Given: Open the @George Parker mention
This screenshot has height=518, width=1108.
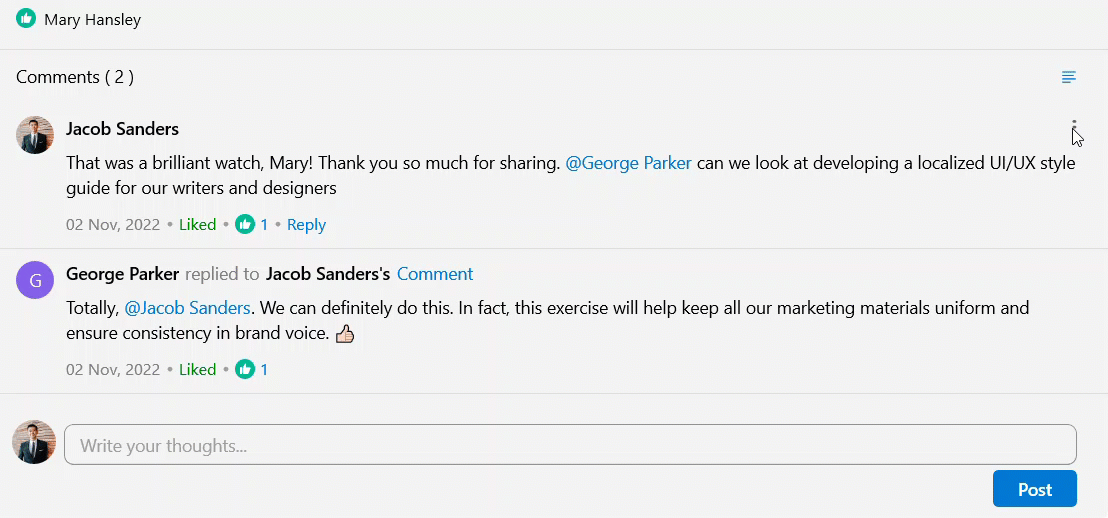Looking at the screenshot, I should point(629,163).
